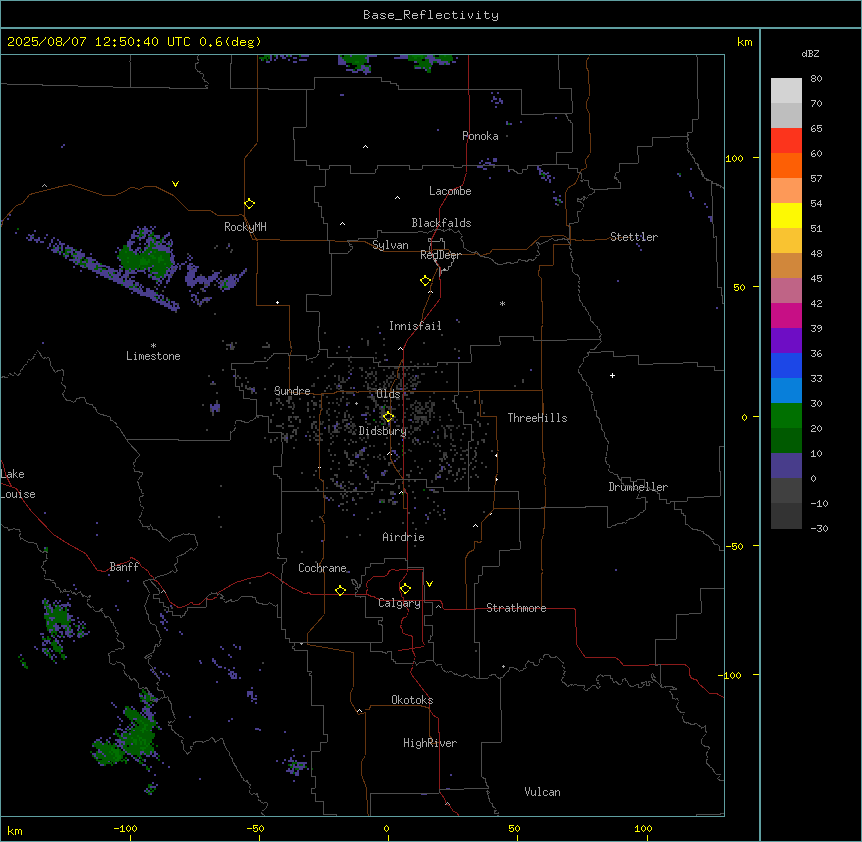Click the Cochrane city label
The width and height of the screenshot is (862, 842).
pos(322,568)
